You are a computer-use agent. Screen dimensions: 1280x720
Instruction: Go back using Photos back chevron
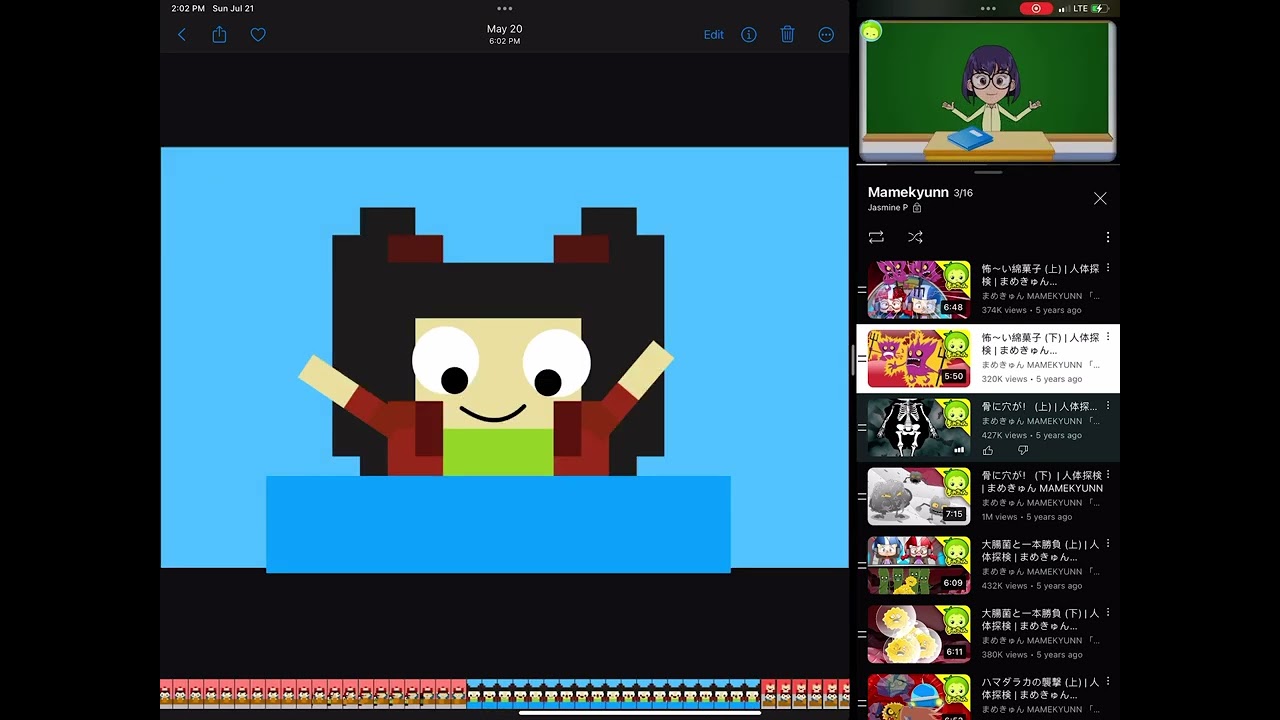tap(181, 35)
